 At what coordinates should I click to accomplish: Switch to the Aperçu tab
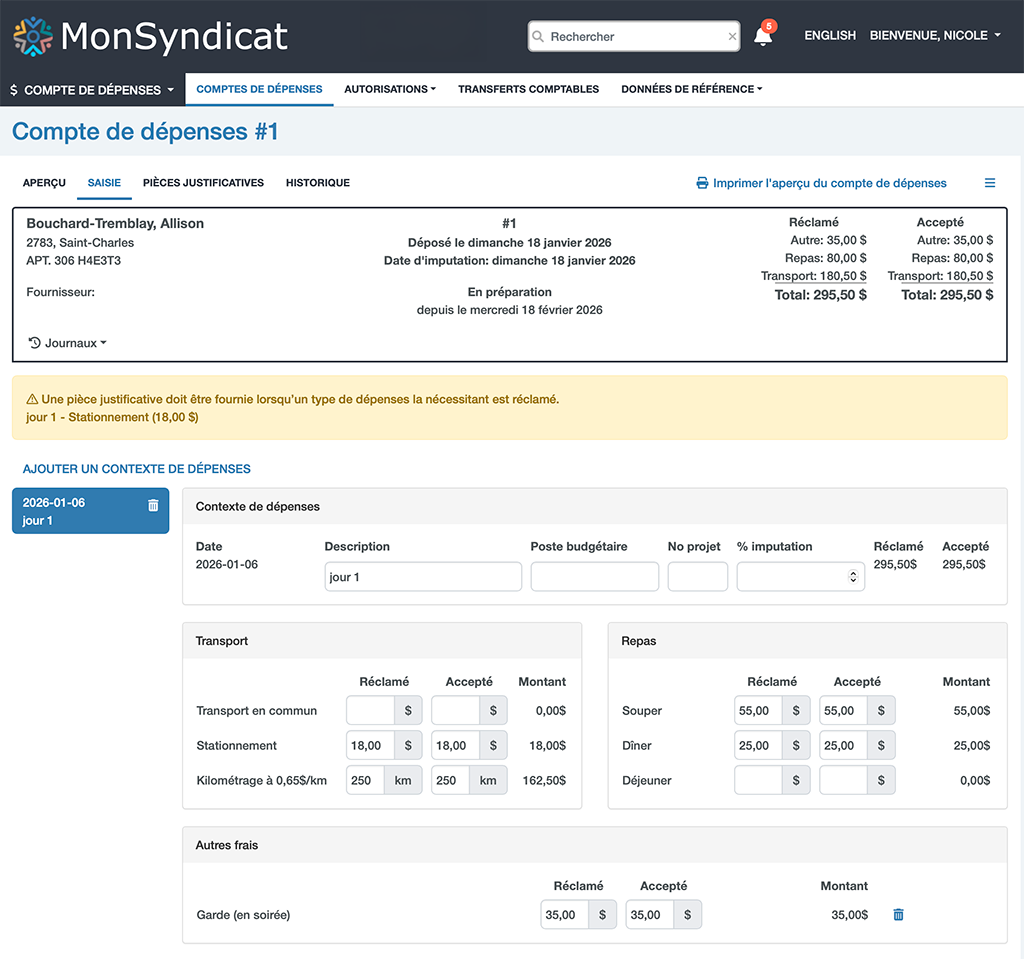44,183
